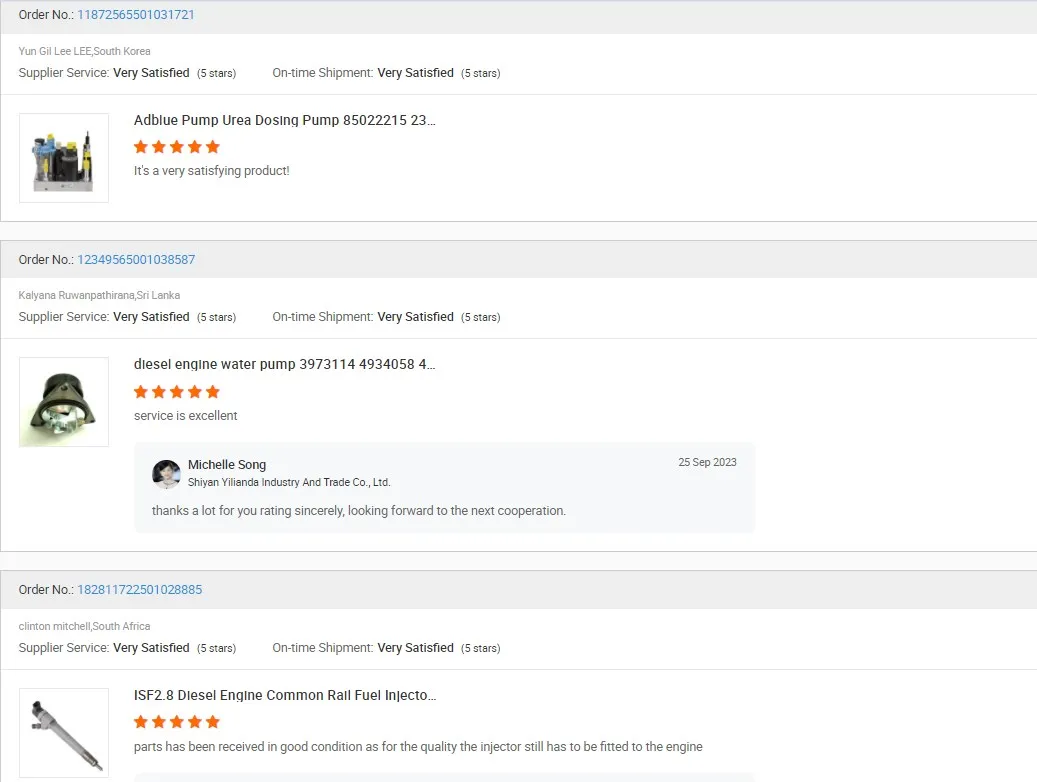
Task: Open order number 182811722501028885 link
Action: (x=140, y=590)
